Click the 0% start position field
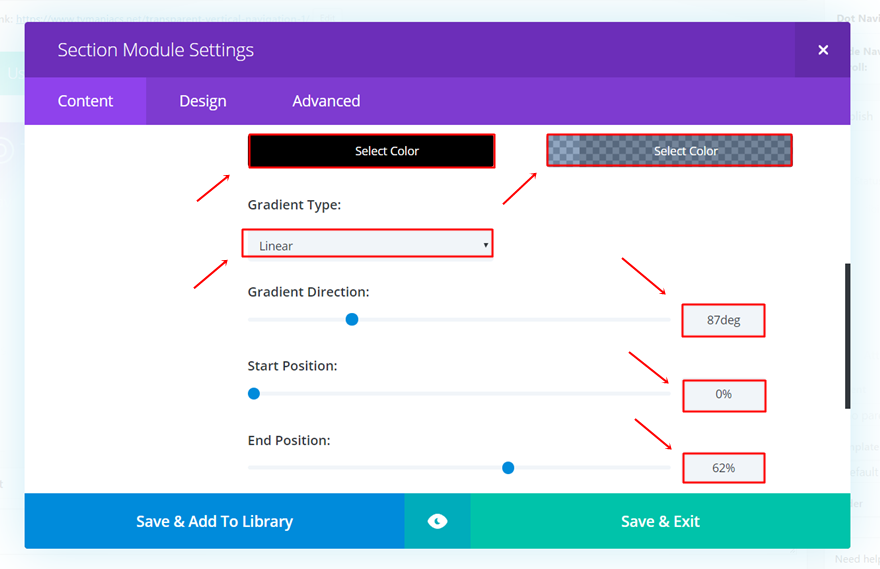The width and height of the screenshot is (880, 569). click(723, 395)
